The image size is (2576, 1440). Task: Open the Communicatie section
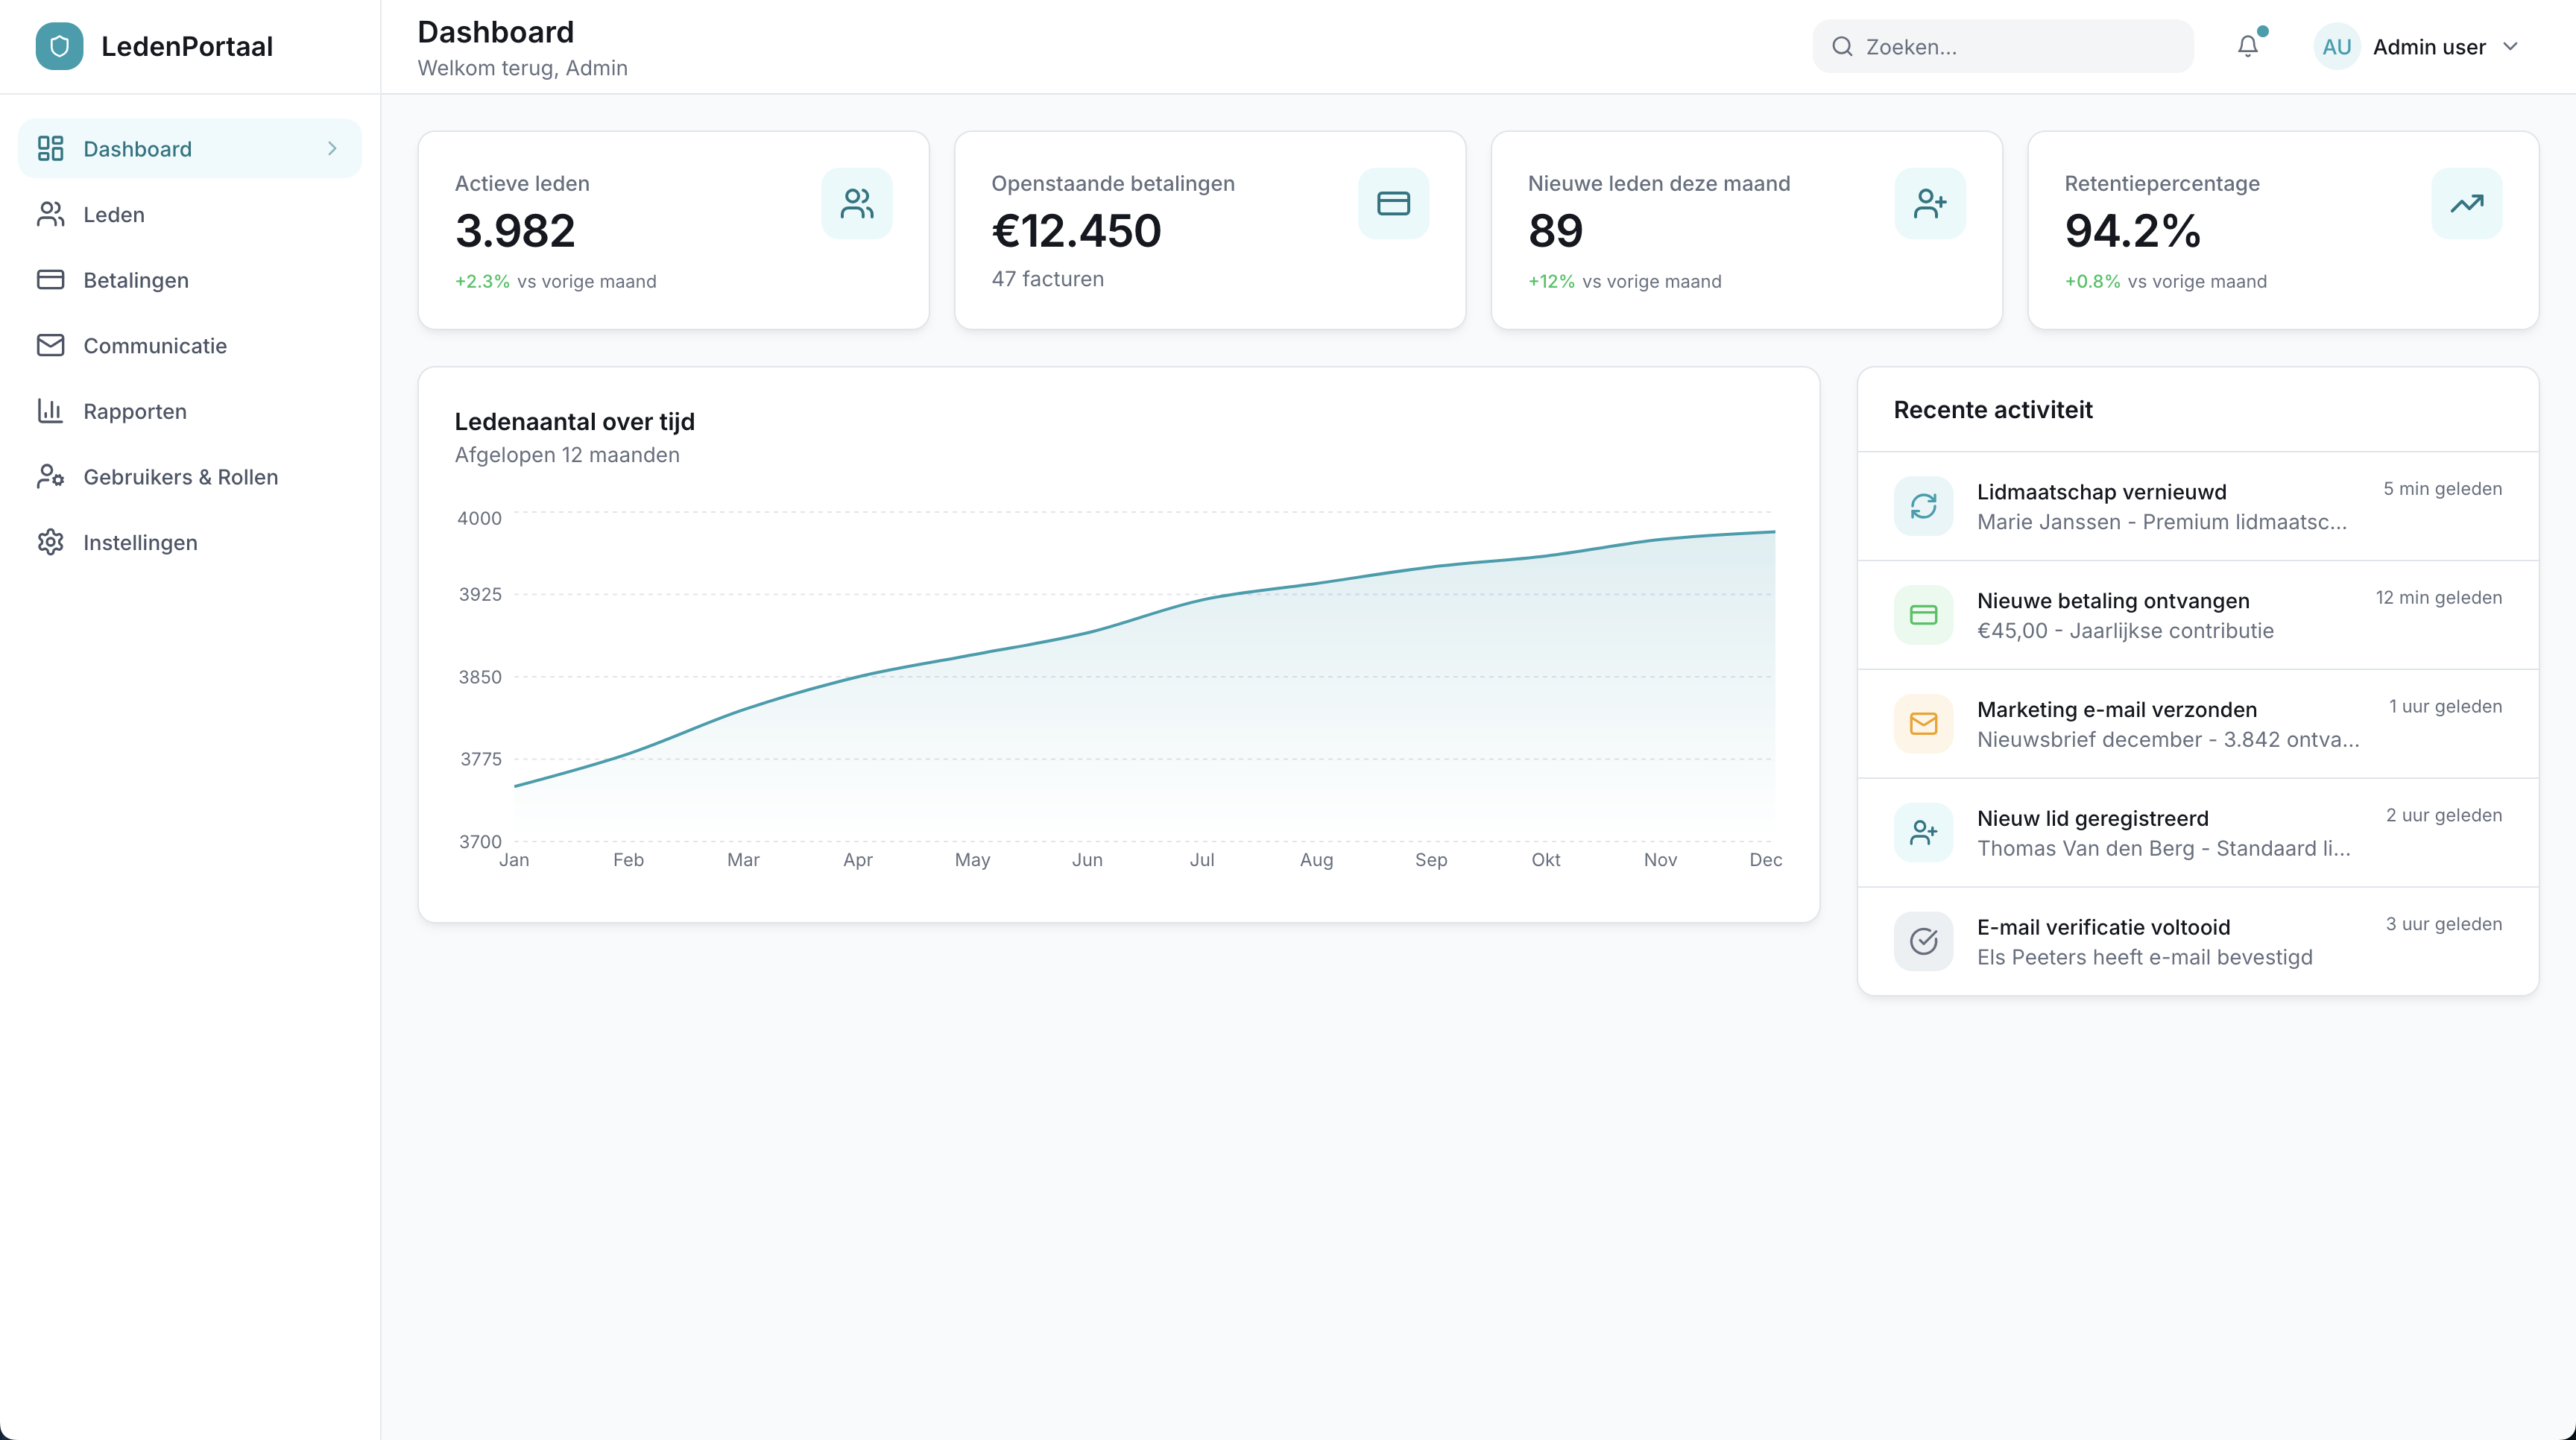click(x=155, y=345)
